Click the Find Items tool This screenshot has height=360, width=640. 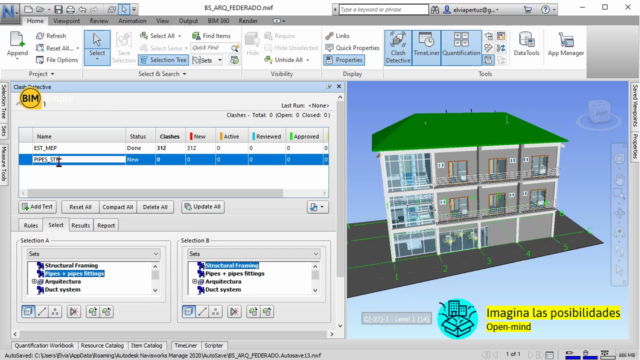[x=211, y=36]
